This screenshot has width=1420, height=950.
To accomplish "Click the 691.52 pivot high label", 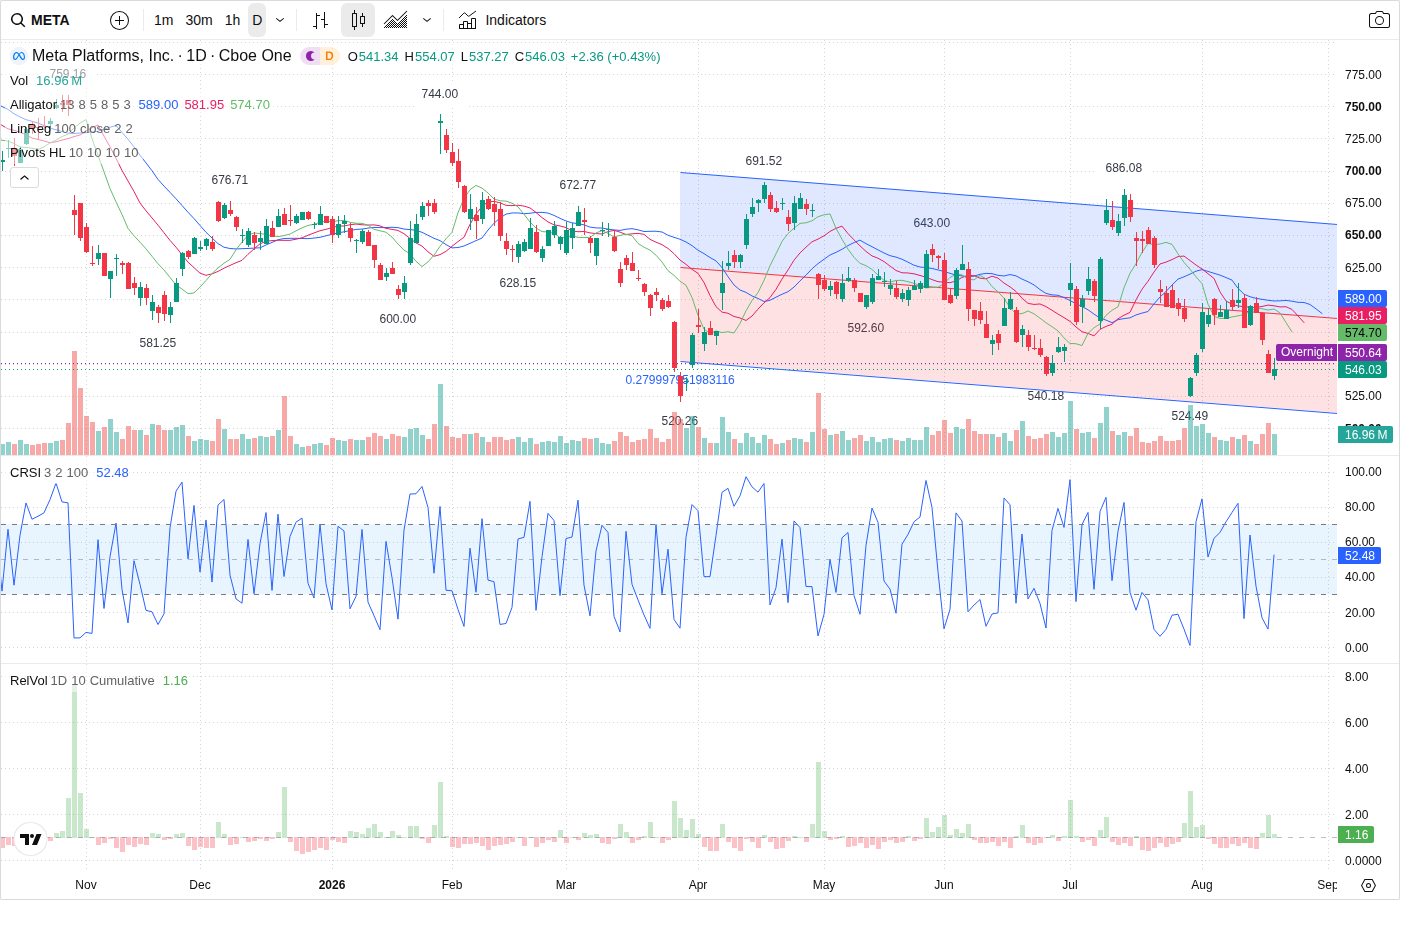I will click(x=764, y=161).
